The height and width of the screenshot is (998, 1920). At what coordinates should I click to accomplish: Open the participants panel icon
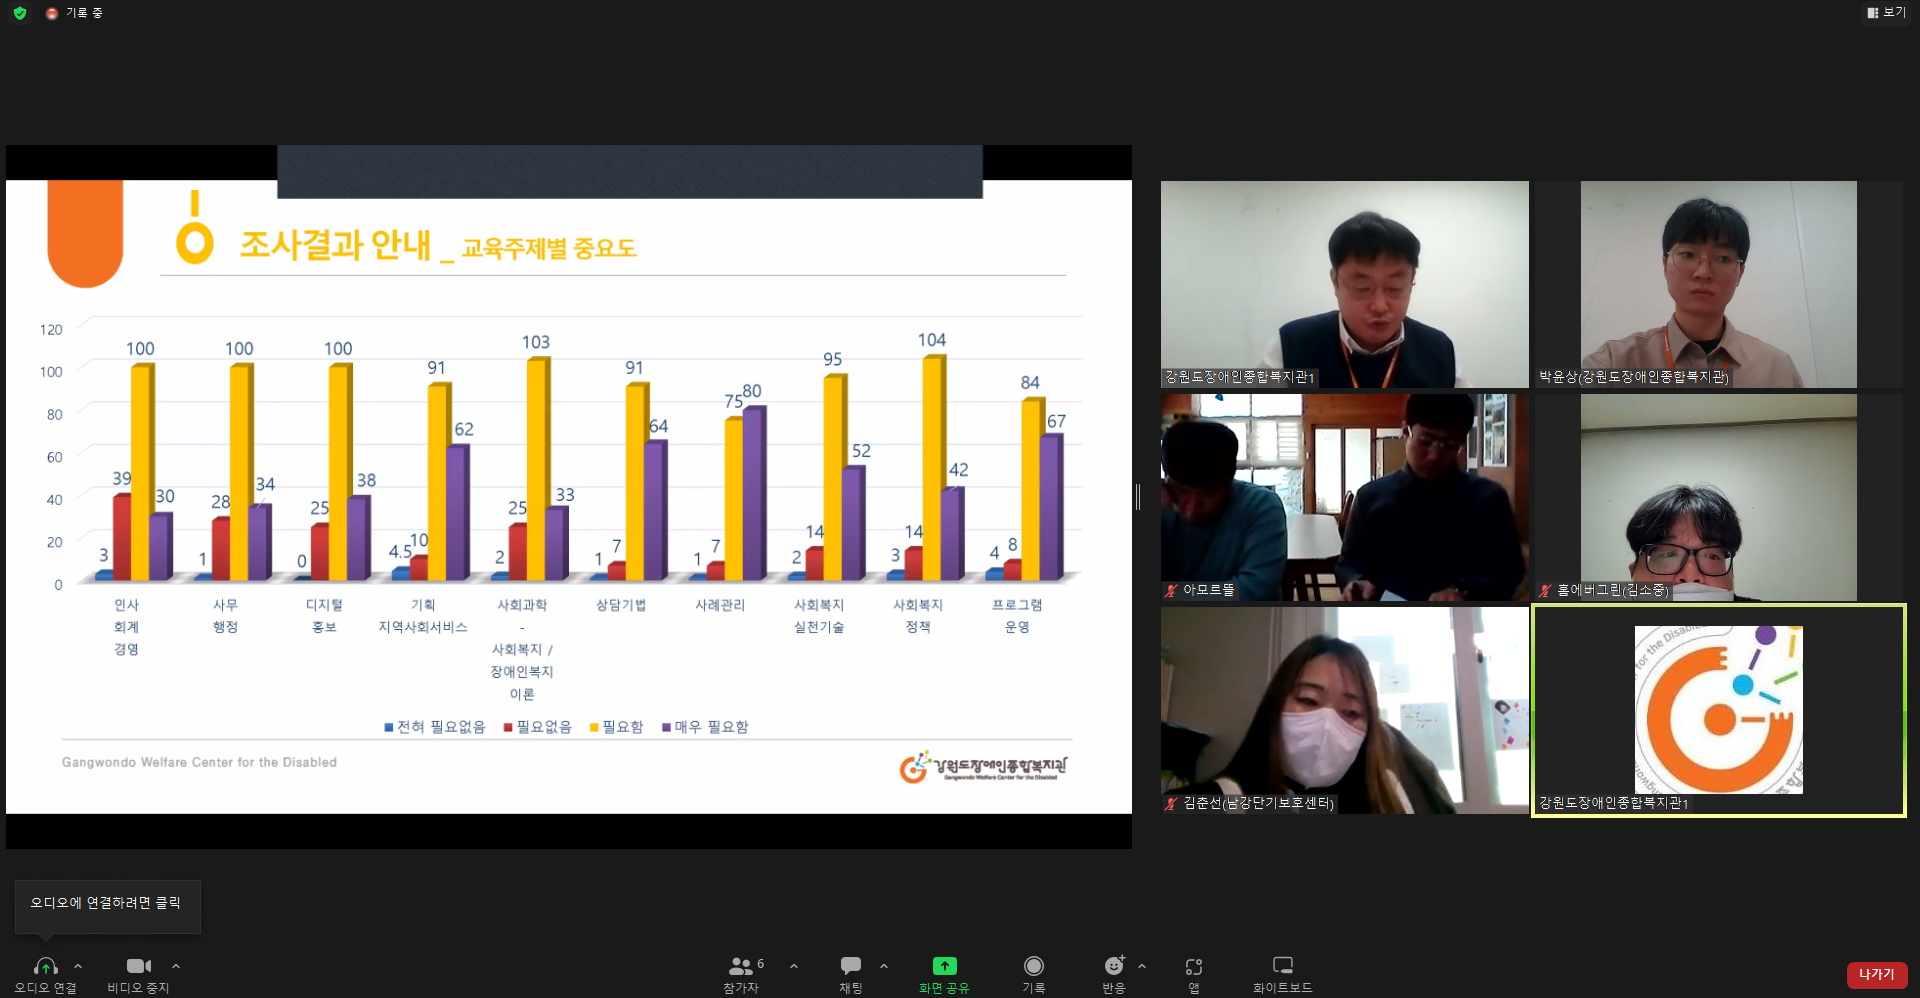coord(741,966)
